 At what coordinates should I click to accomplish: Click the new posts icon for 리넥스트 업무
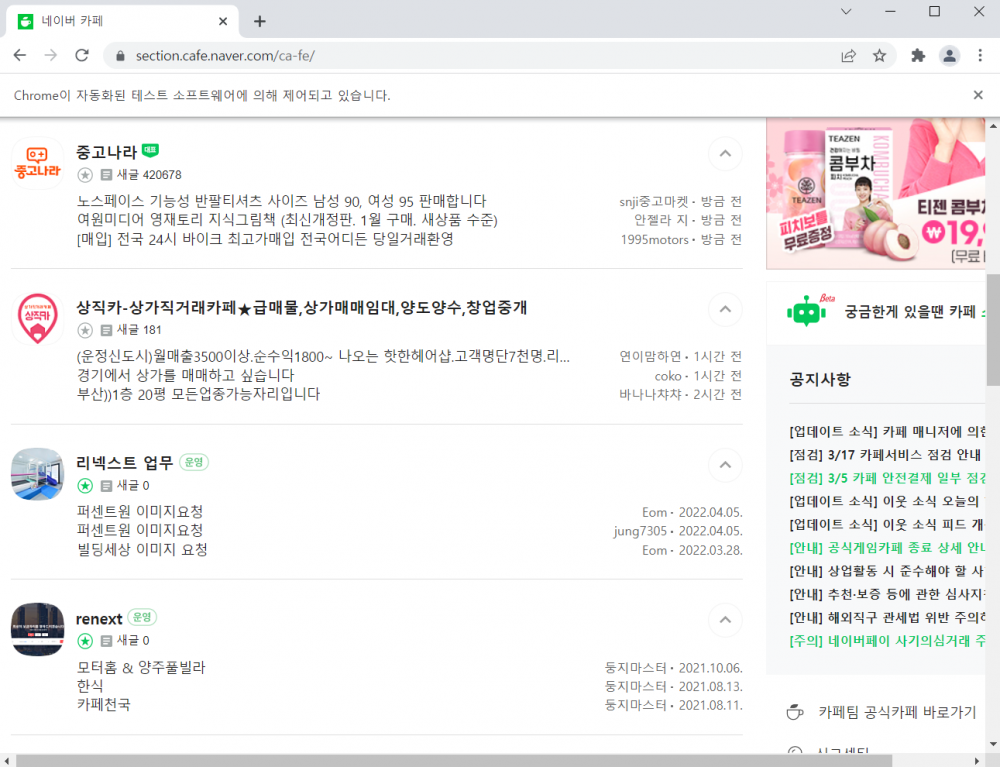pyautogui.click(x=107, y=486)
